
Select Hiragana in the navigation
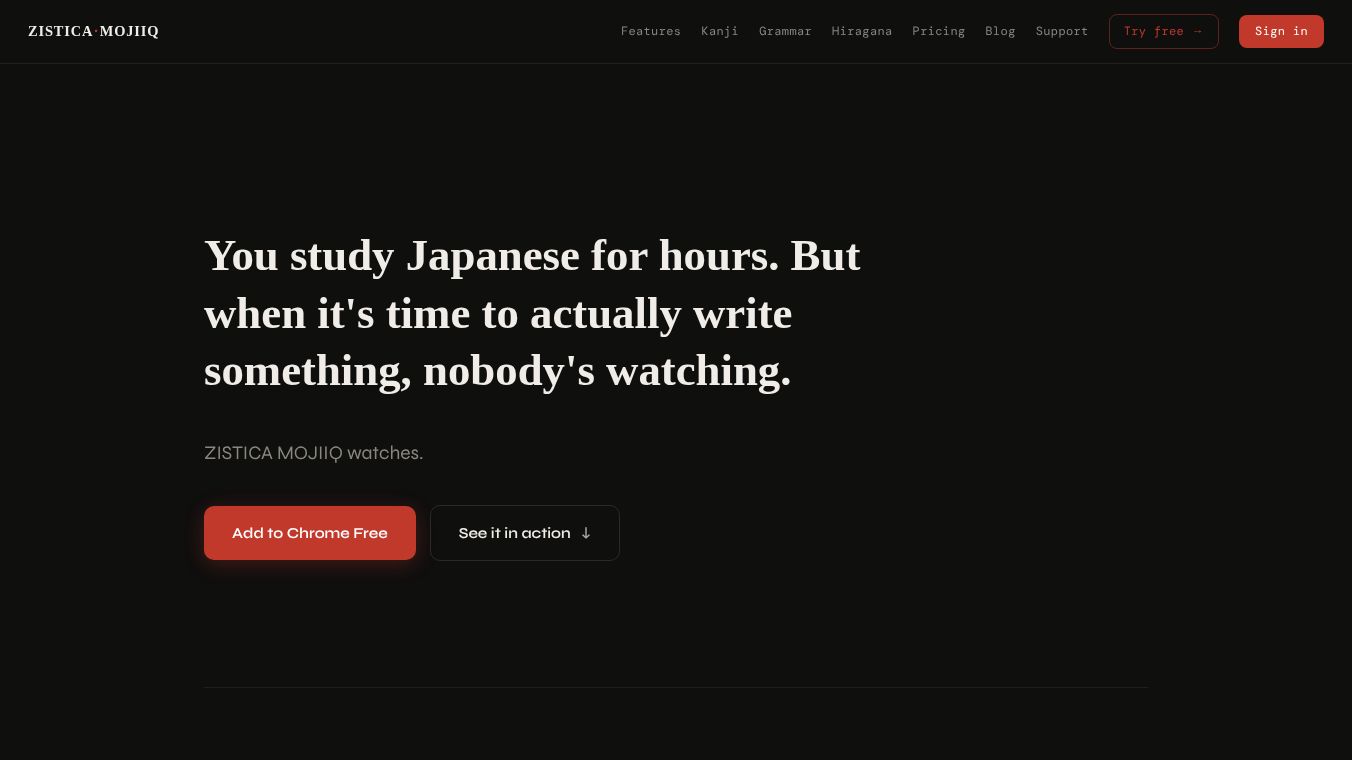point(862,31)
